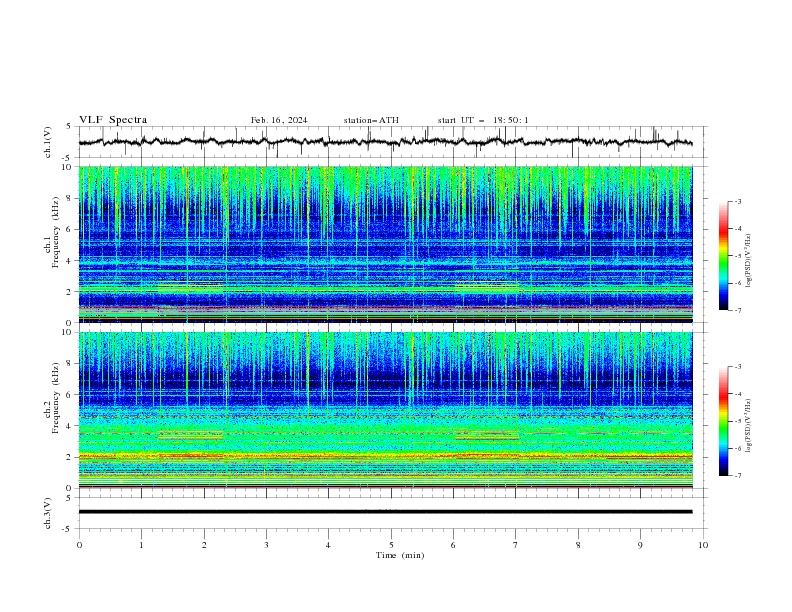
Task: Click the "ch.3(V)" axis label
Action: point(48,513)
